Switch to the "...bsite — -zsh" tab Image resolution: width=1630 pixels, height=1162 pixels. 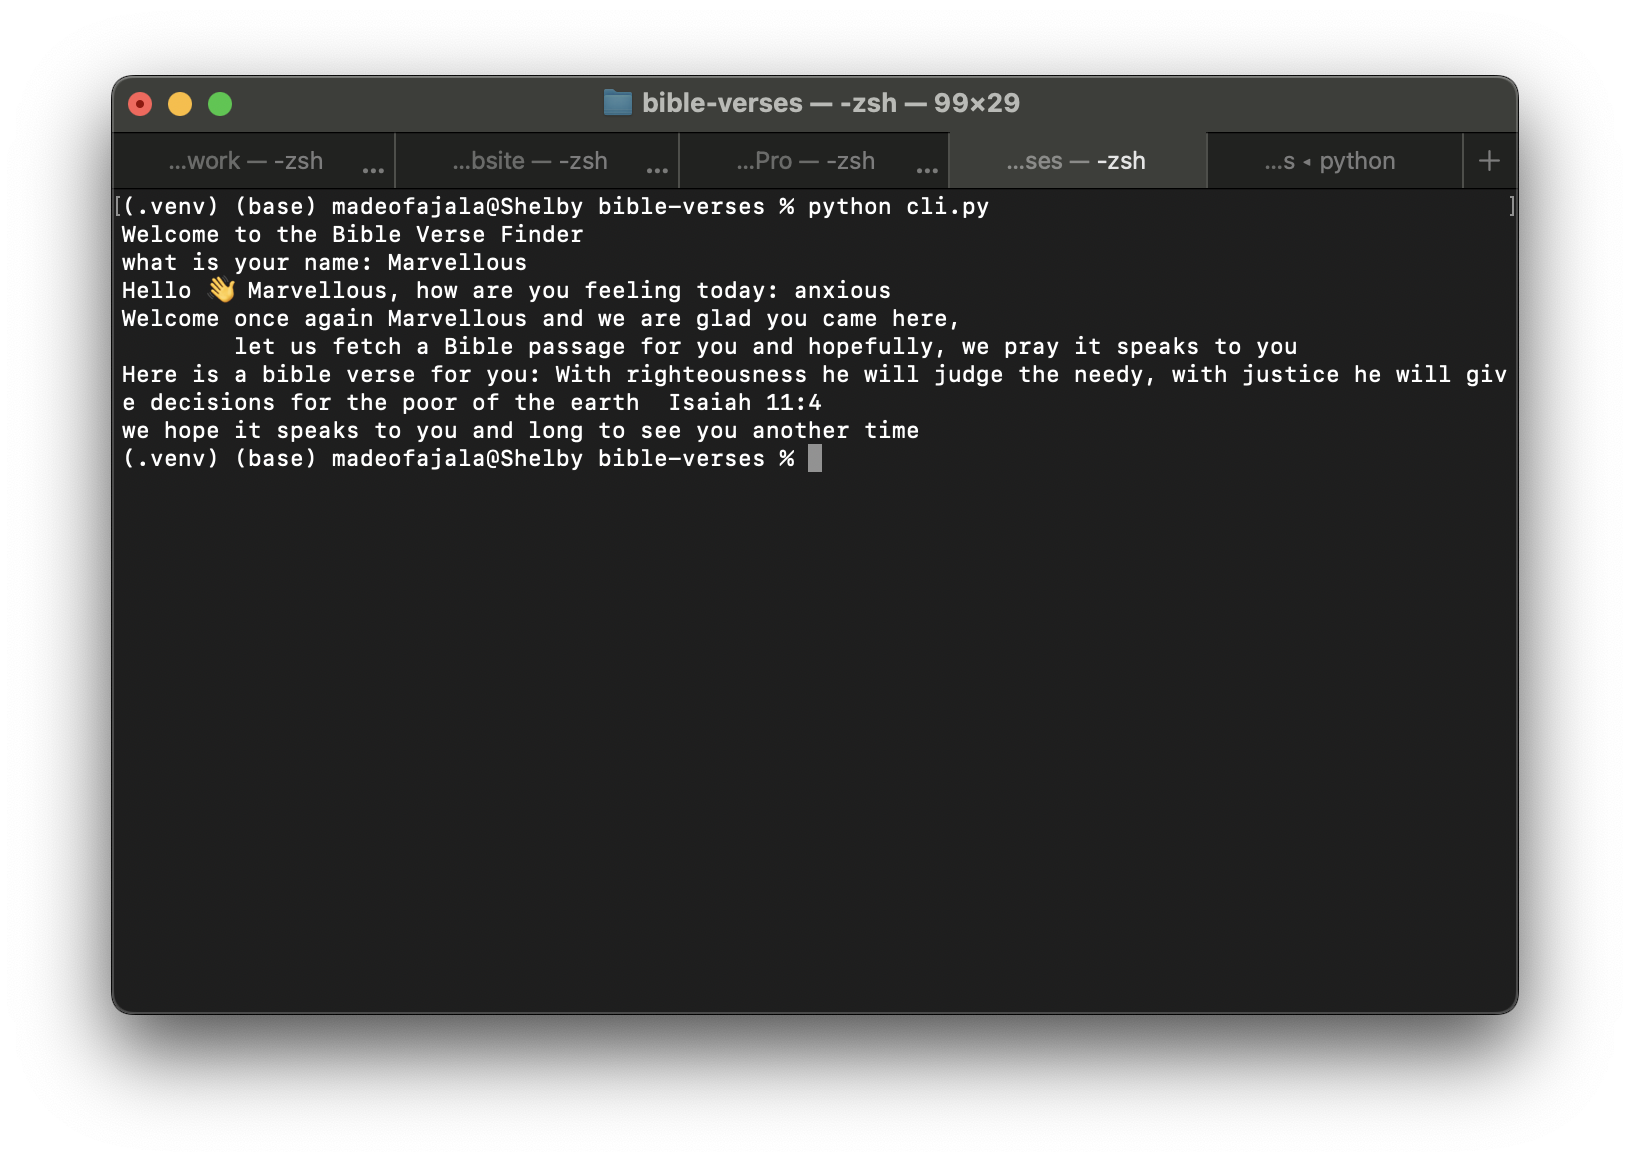[x=529, y=161]
